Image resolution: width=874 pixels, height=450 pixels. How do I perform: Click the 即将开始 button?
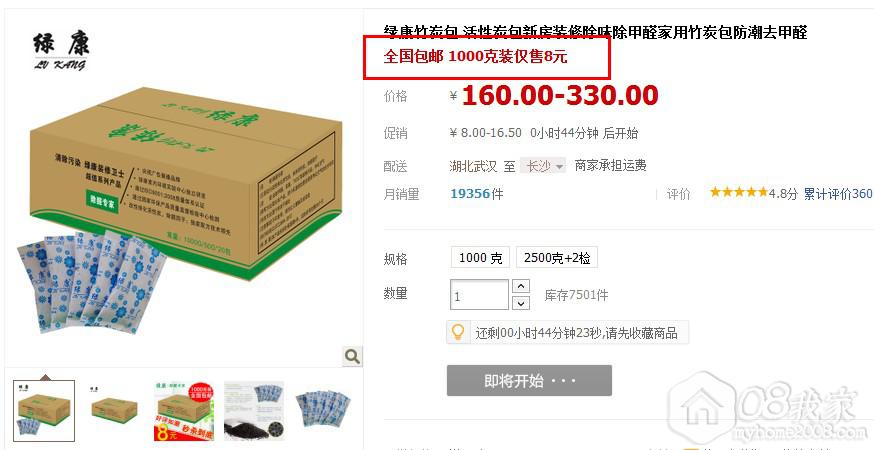(529, 381)
